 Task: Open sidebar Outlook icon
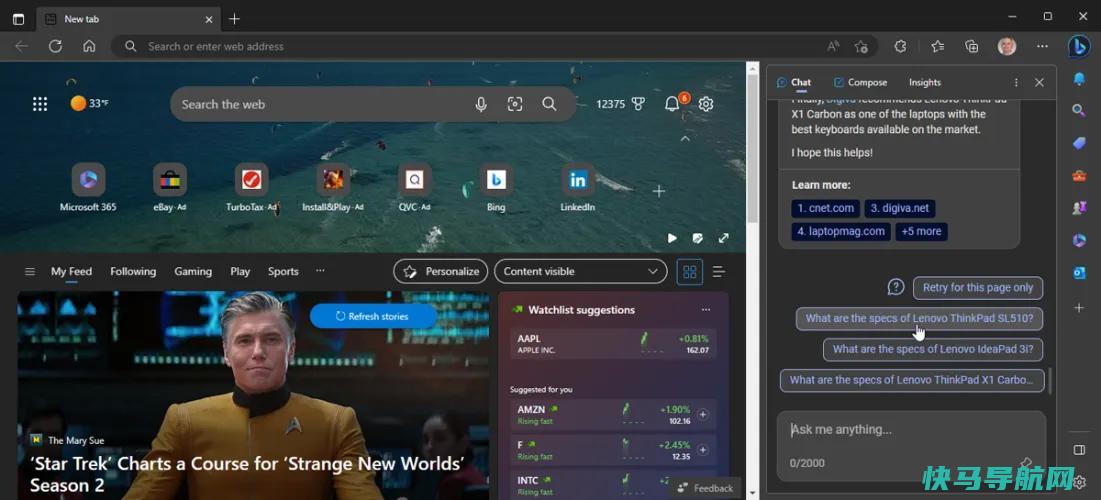pyautogui.click(x=1079, y=273)
